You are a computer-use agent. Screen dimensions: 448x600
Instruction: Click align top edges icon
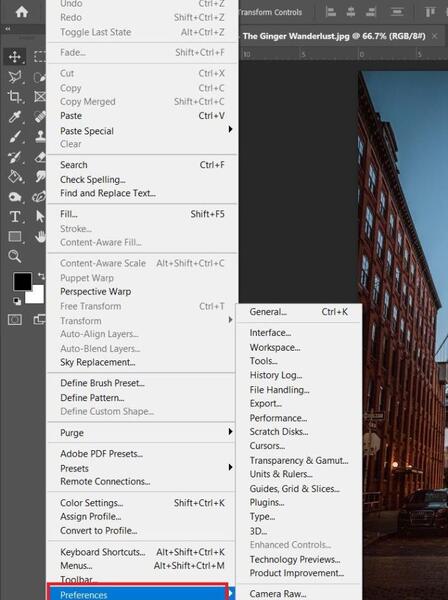[x=430, y=12]
